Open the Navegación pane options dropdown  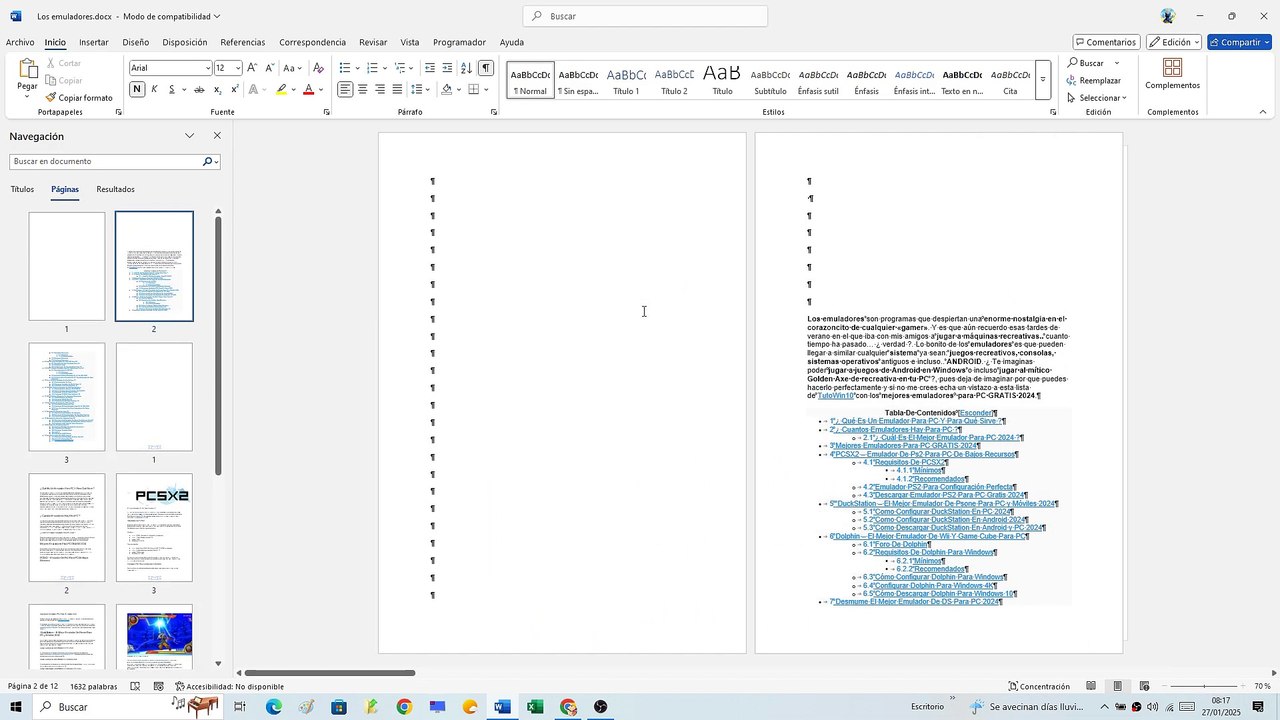click(189, 136)
